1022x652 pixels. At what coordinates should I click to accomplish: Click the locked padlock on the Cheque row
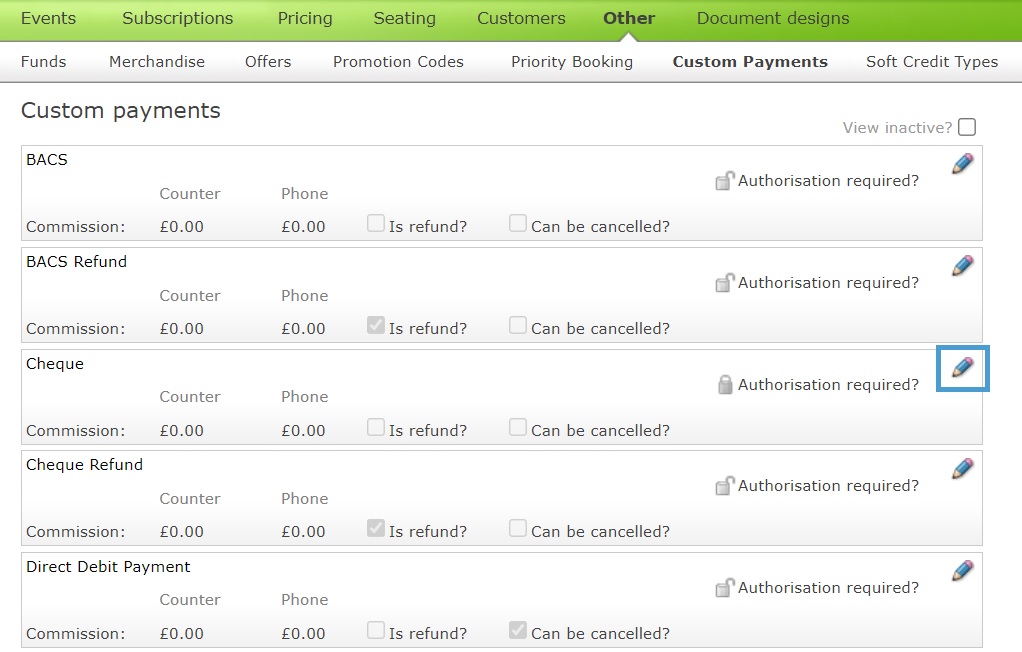pos(724,384)
